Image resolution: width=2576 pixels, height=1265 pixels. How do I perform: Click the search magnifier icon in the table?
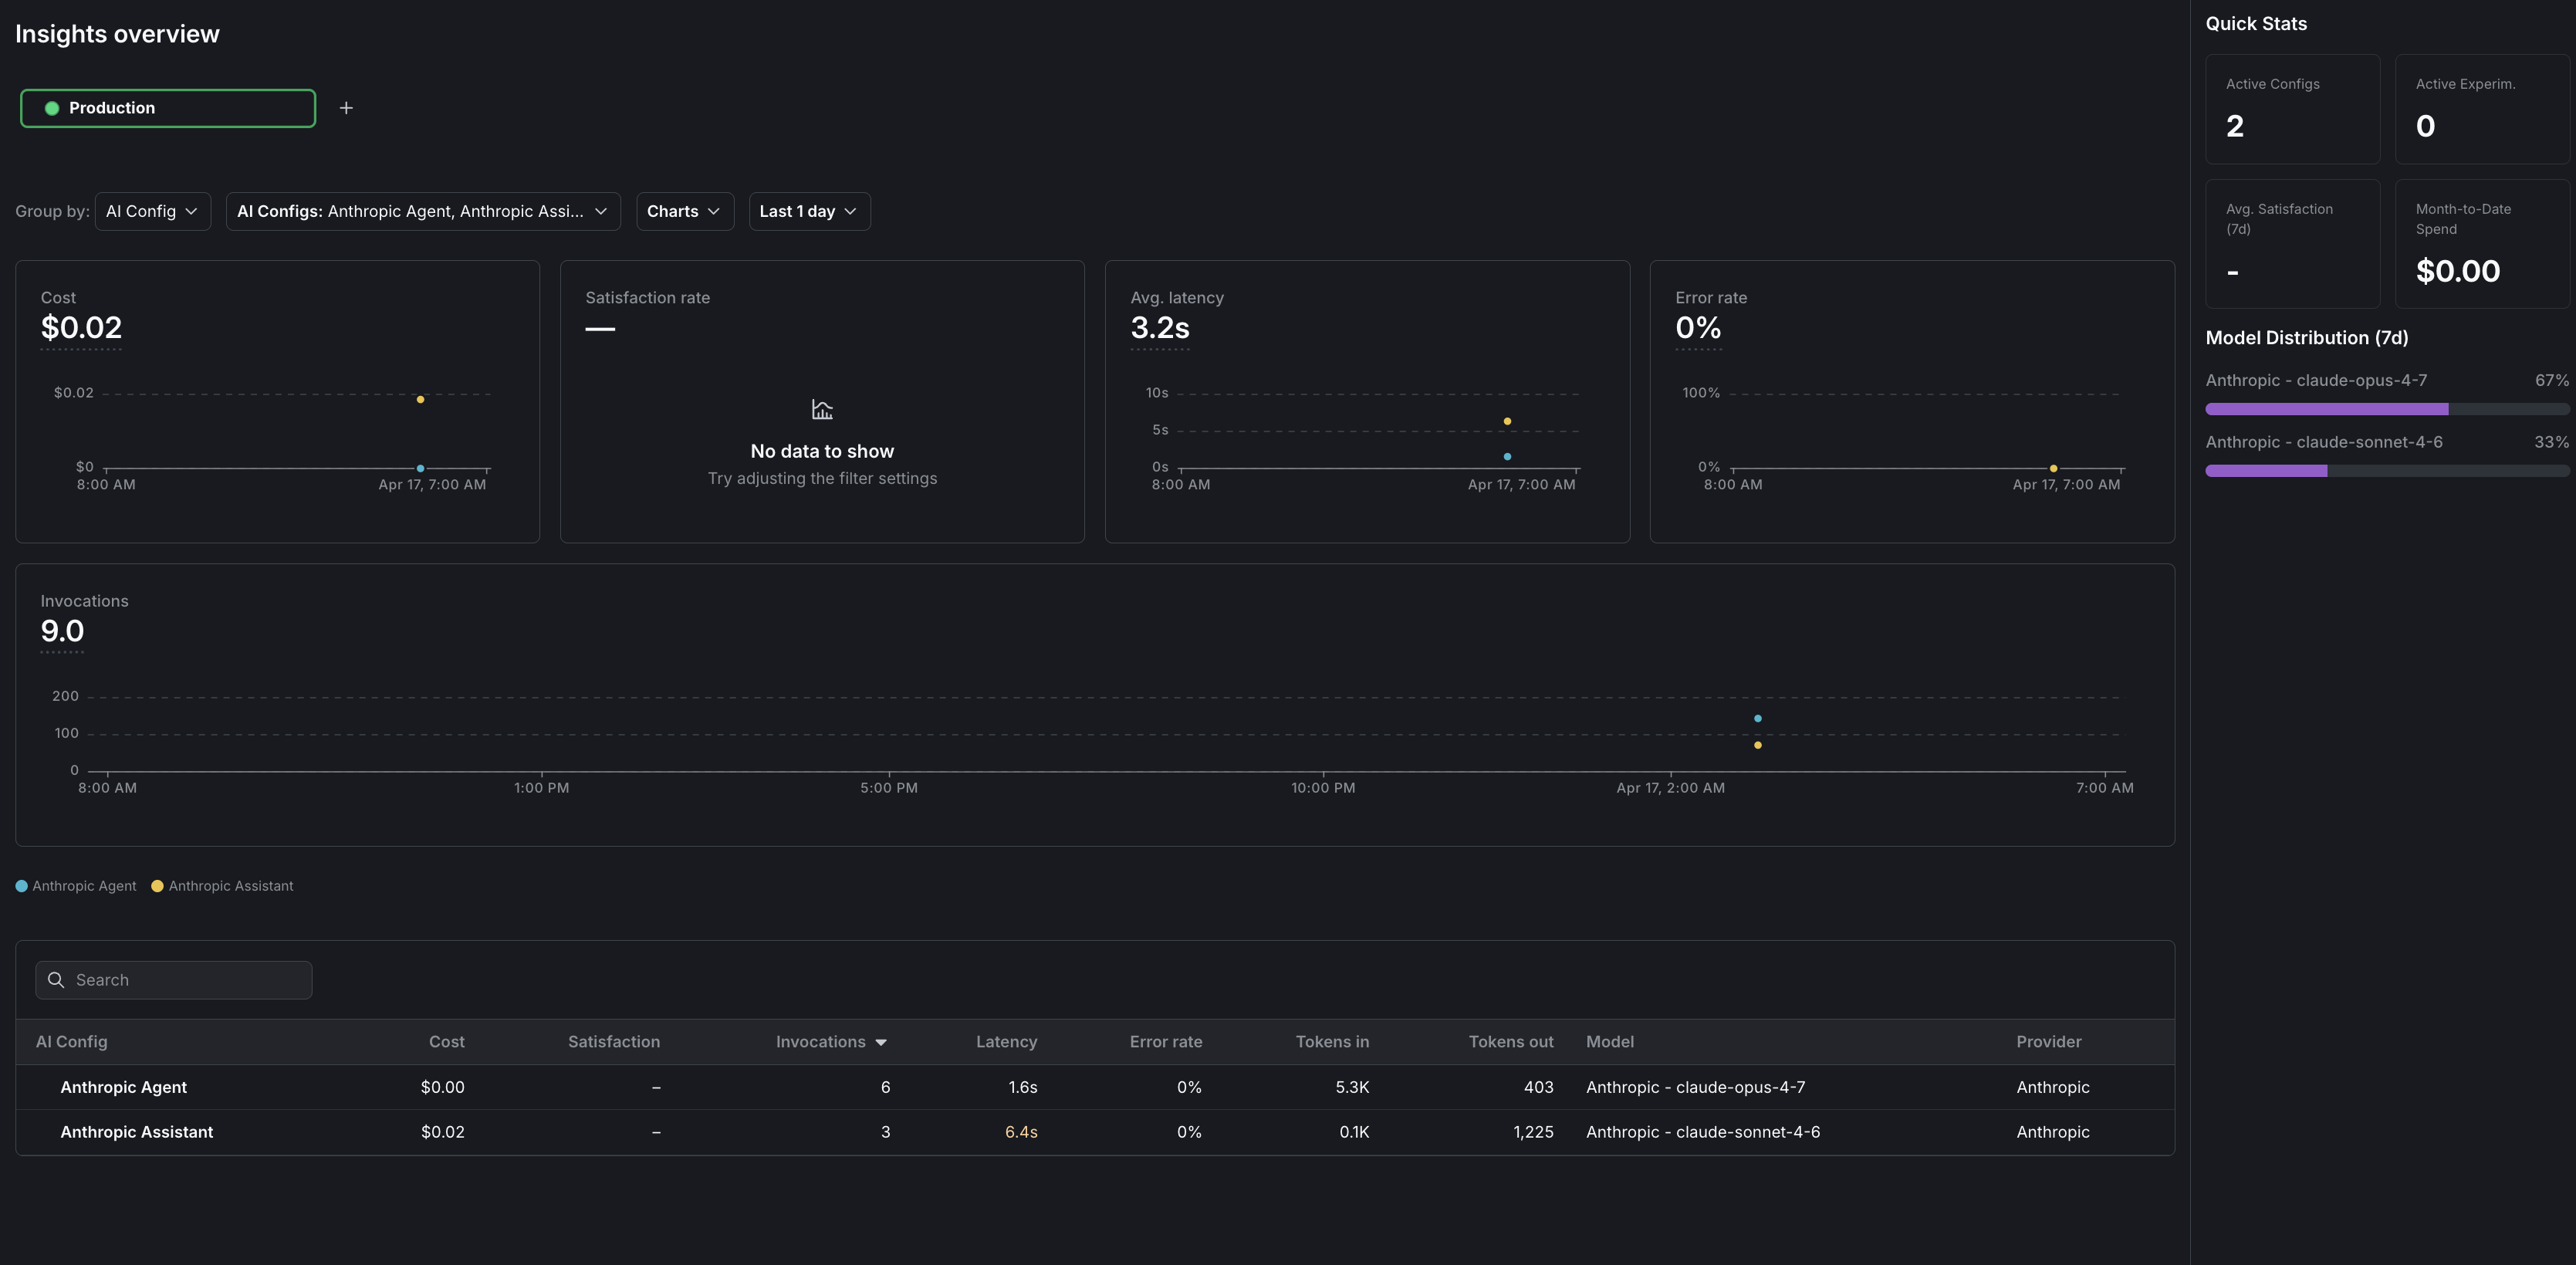[56, 980]
